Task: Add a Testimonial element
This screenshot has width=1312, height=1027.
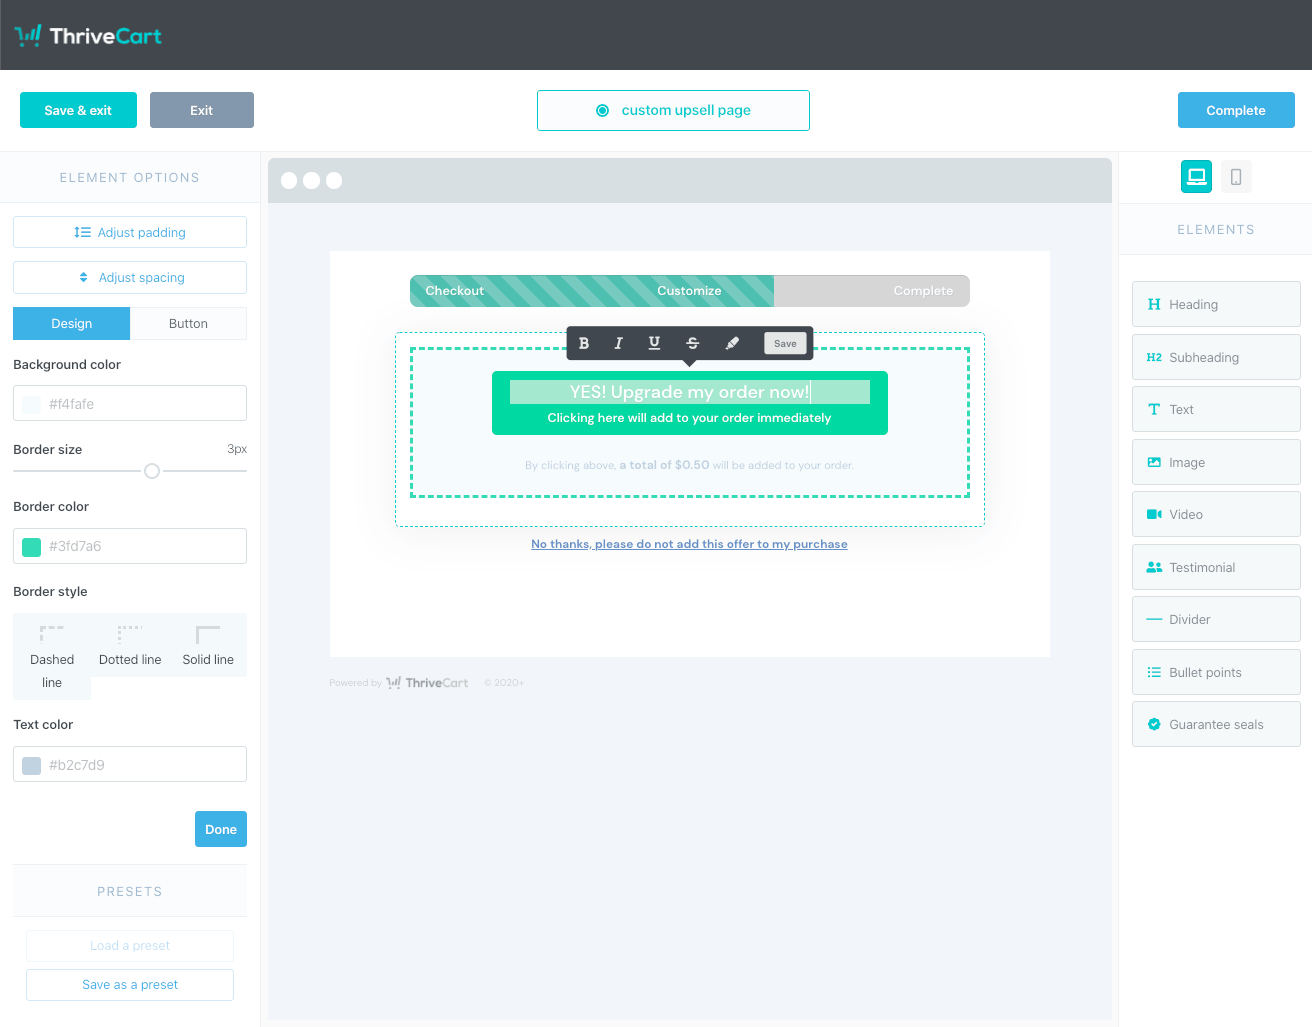Action: (1216, 567)
